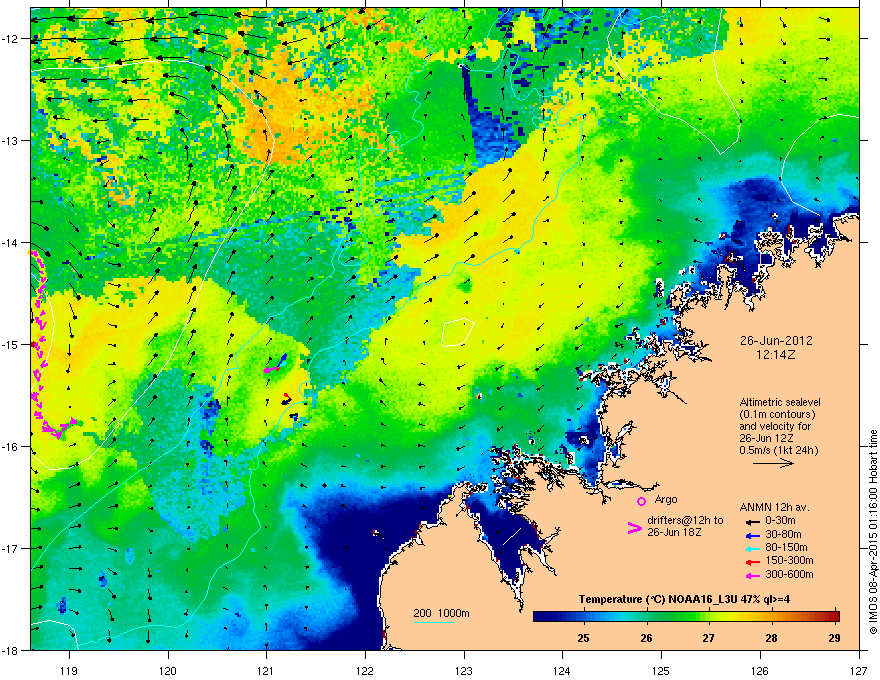
Task: Click the '-17' latitude axis label
Action: pyautogui.click(x=12, y=548)
